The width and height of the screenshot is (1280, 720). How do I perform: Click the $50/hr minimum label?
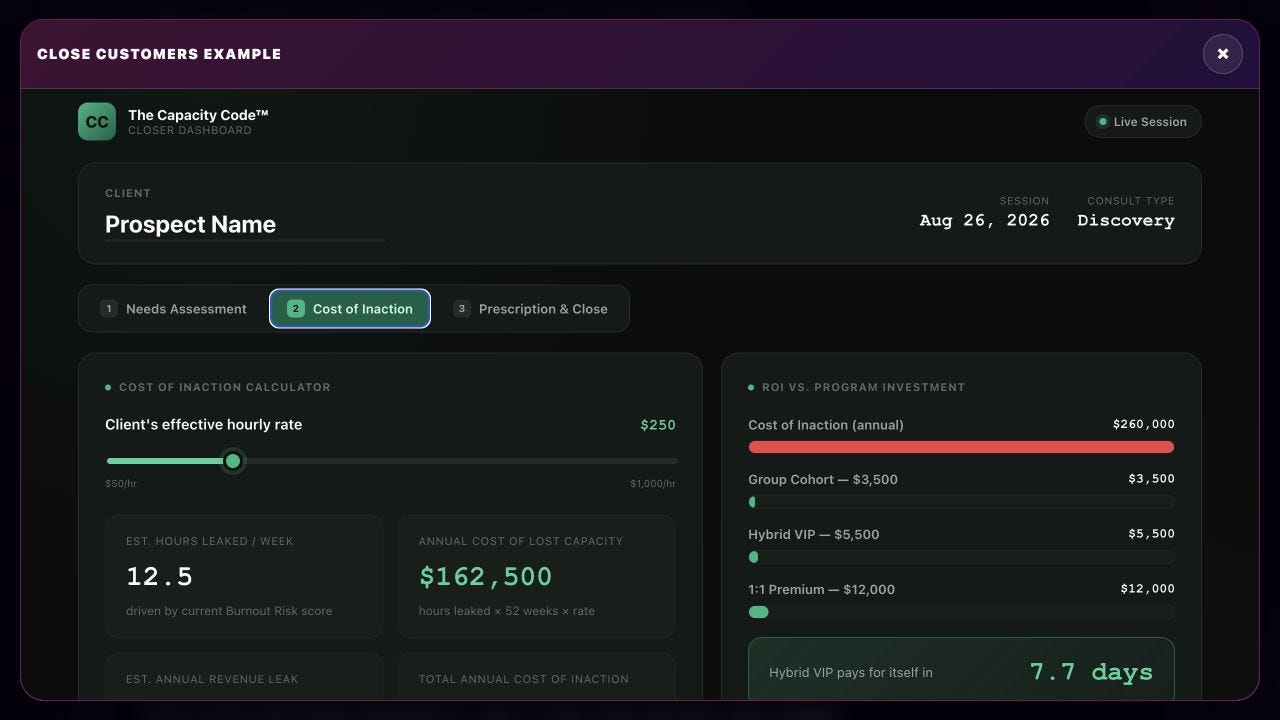[121, 484]
